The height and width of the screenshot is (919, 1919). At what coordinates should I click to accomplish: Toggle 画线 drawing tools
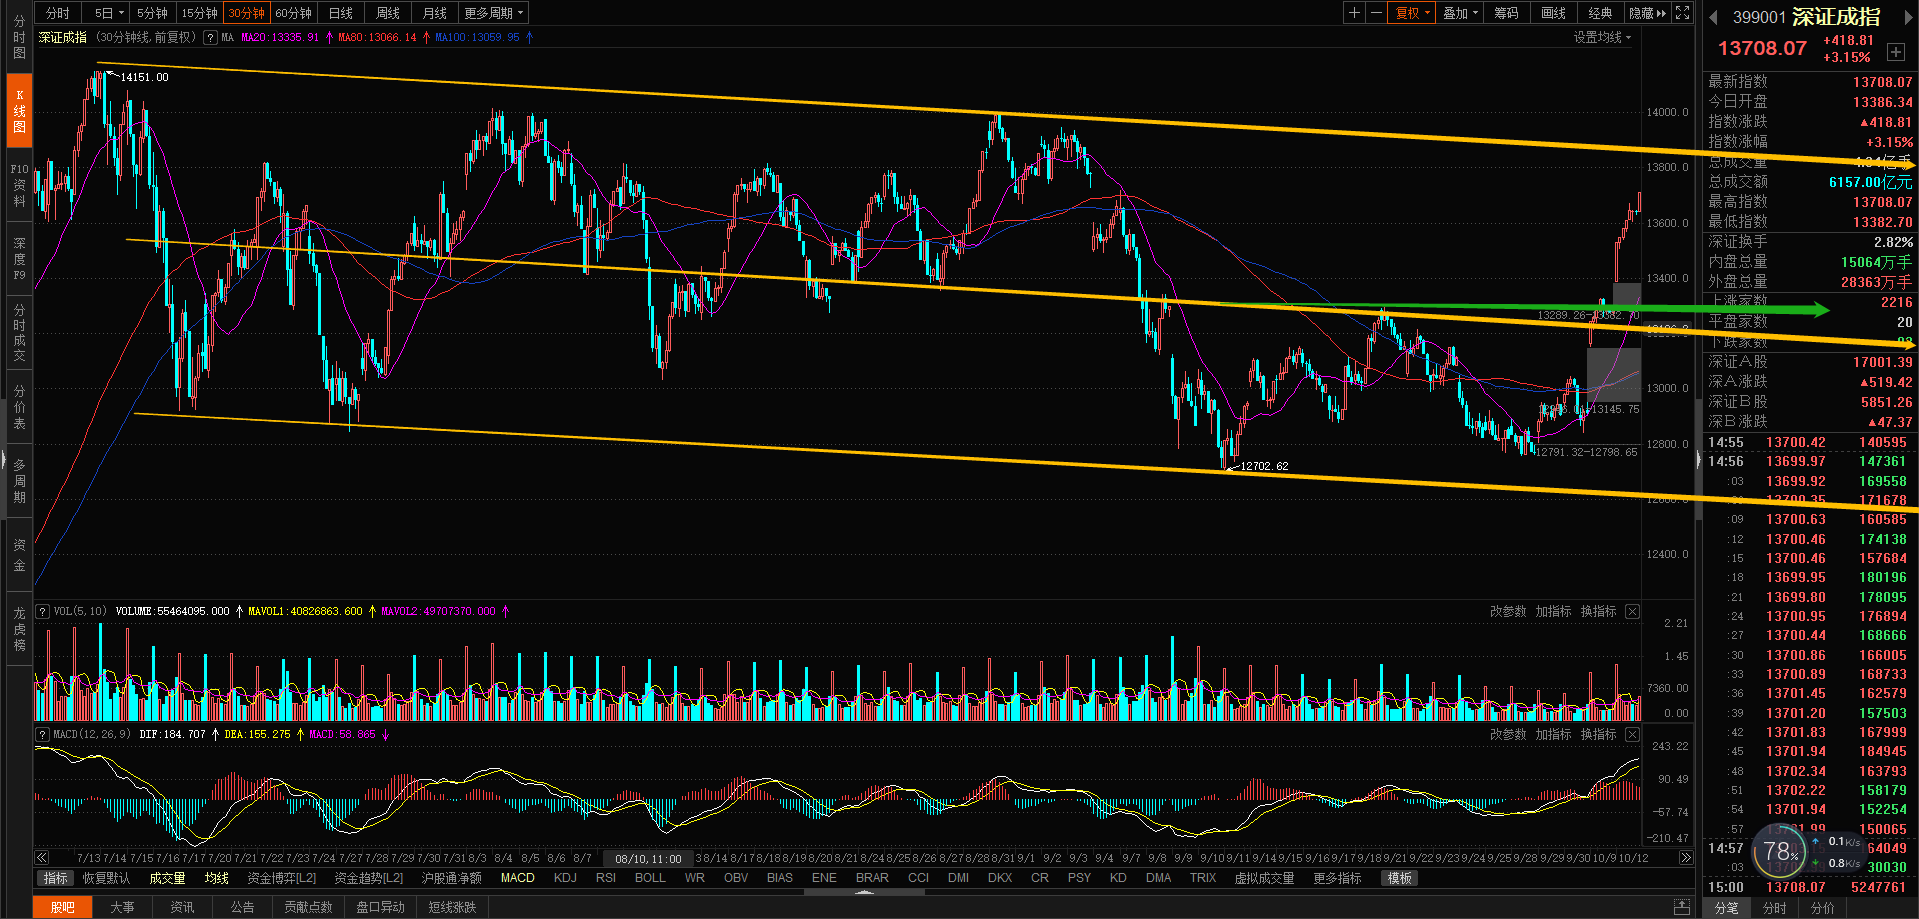(x=1554, y=13)
